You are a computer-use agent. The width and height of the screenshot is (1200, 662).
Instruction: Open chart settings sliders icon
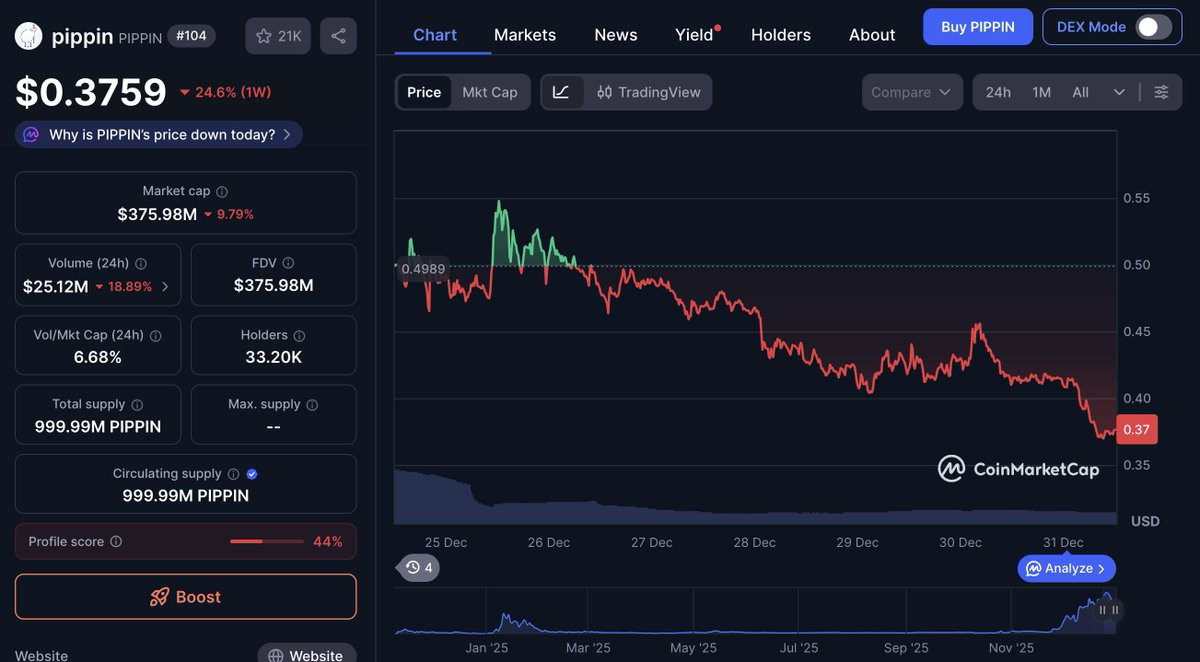(x=1161, y=92)
